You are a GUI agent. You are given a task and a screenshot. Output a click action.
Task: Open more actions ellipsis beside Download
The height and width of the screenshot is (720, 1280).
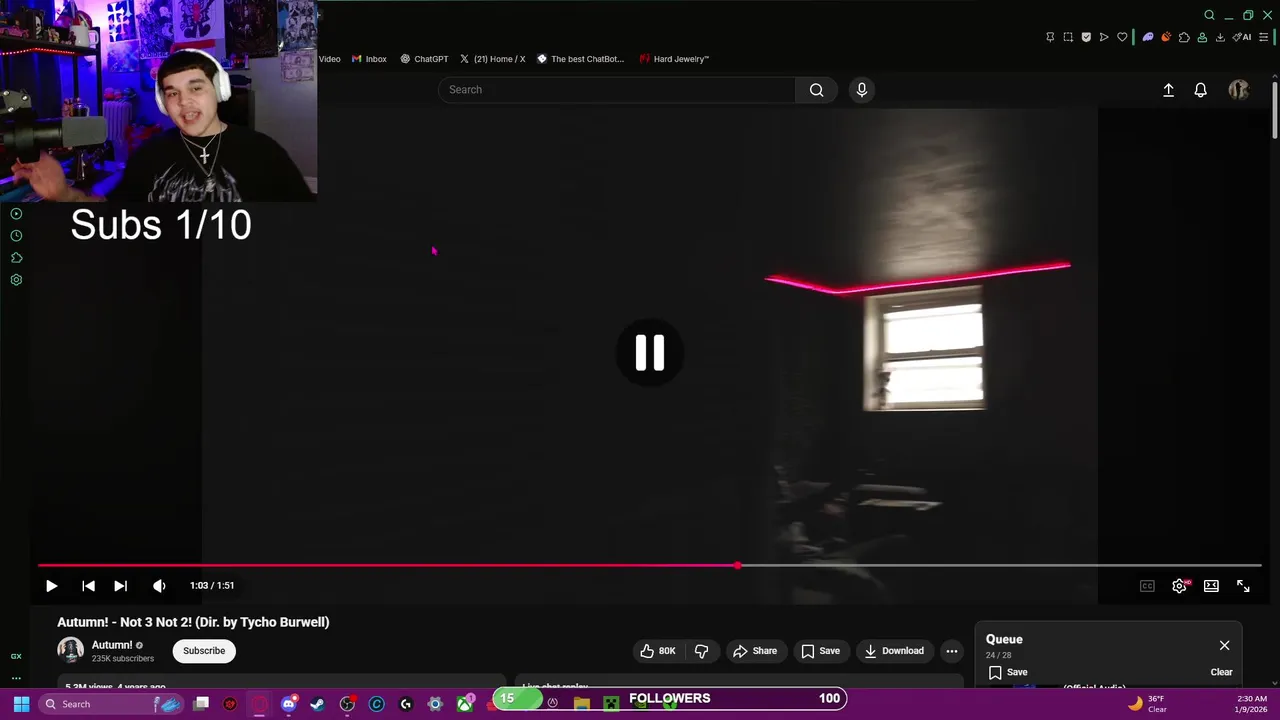click(952, 651)
